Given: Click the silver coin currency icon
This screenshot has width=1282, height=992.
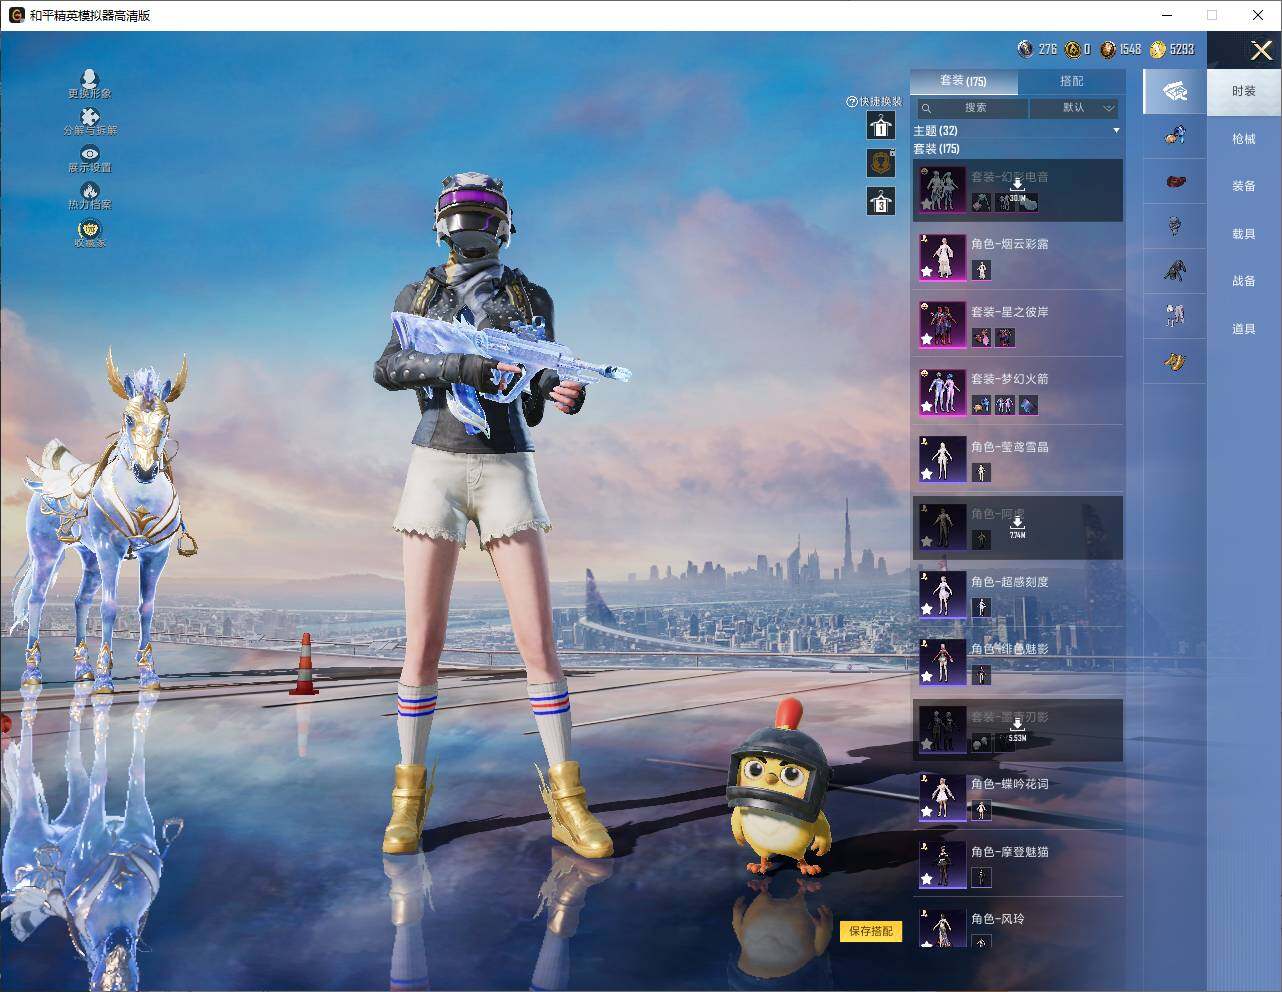Looking at the screenshot, I should click(x=1025, y=49).
